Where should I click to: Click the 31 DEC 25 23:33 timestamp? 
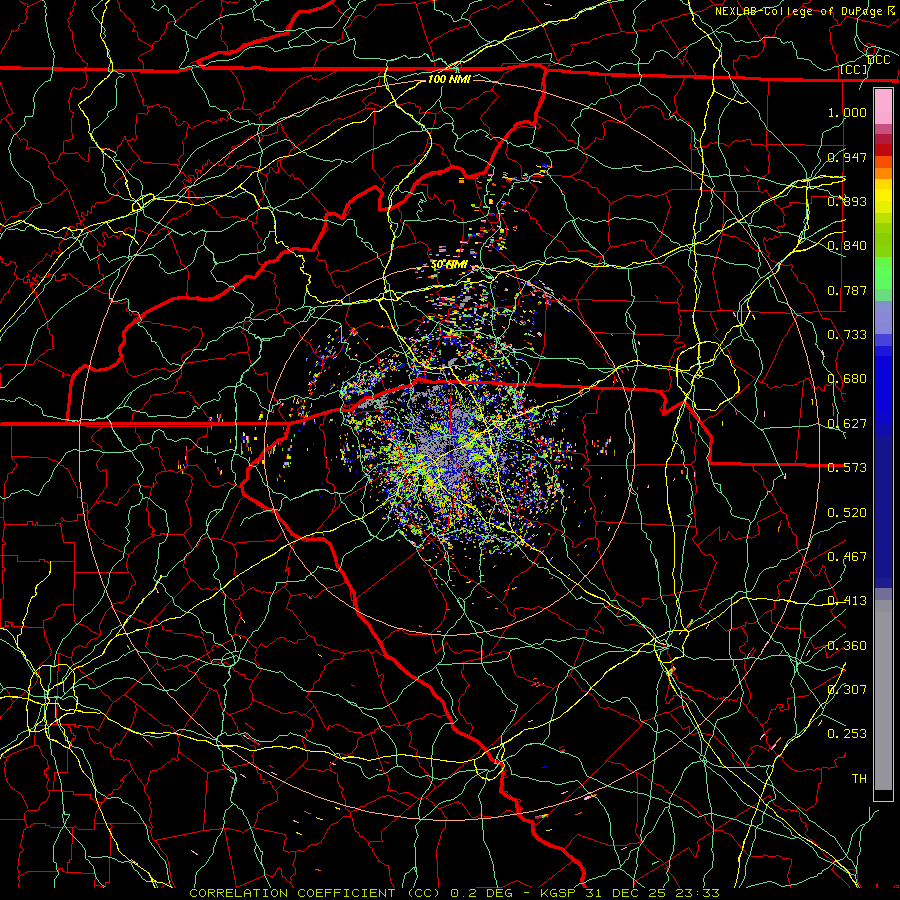point(653,893)
